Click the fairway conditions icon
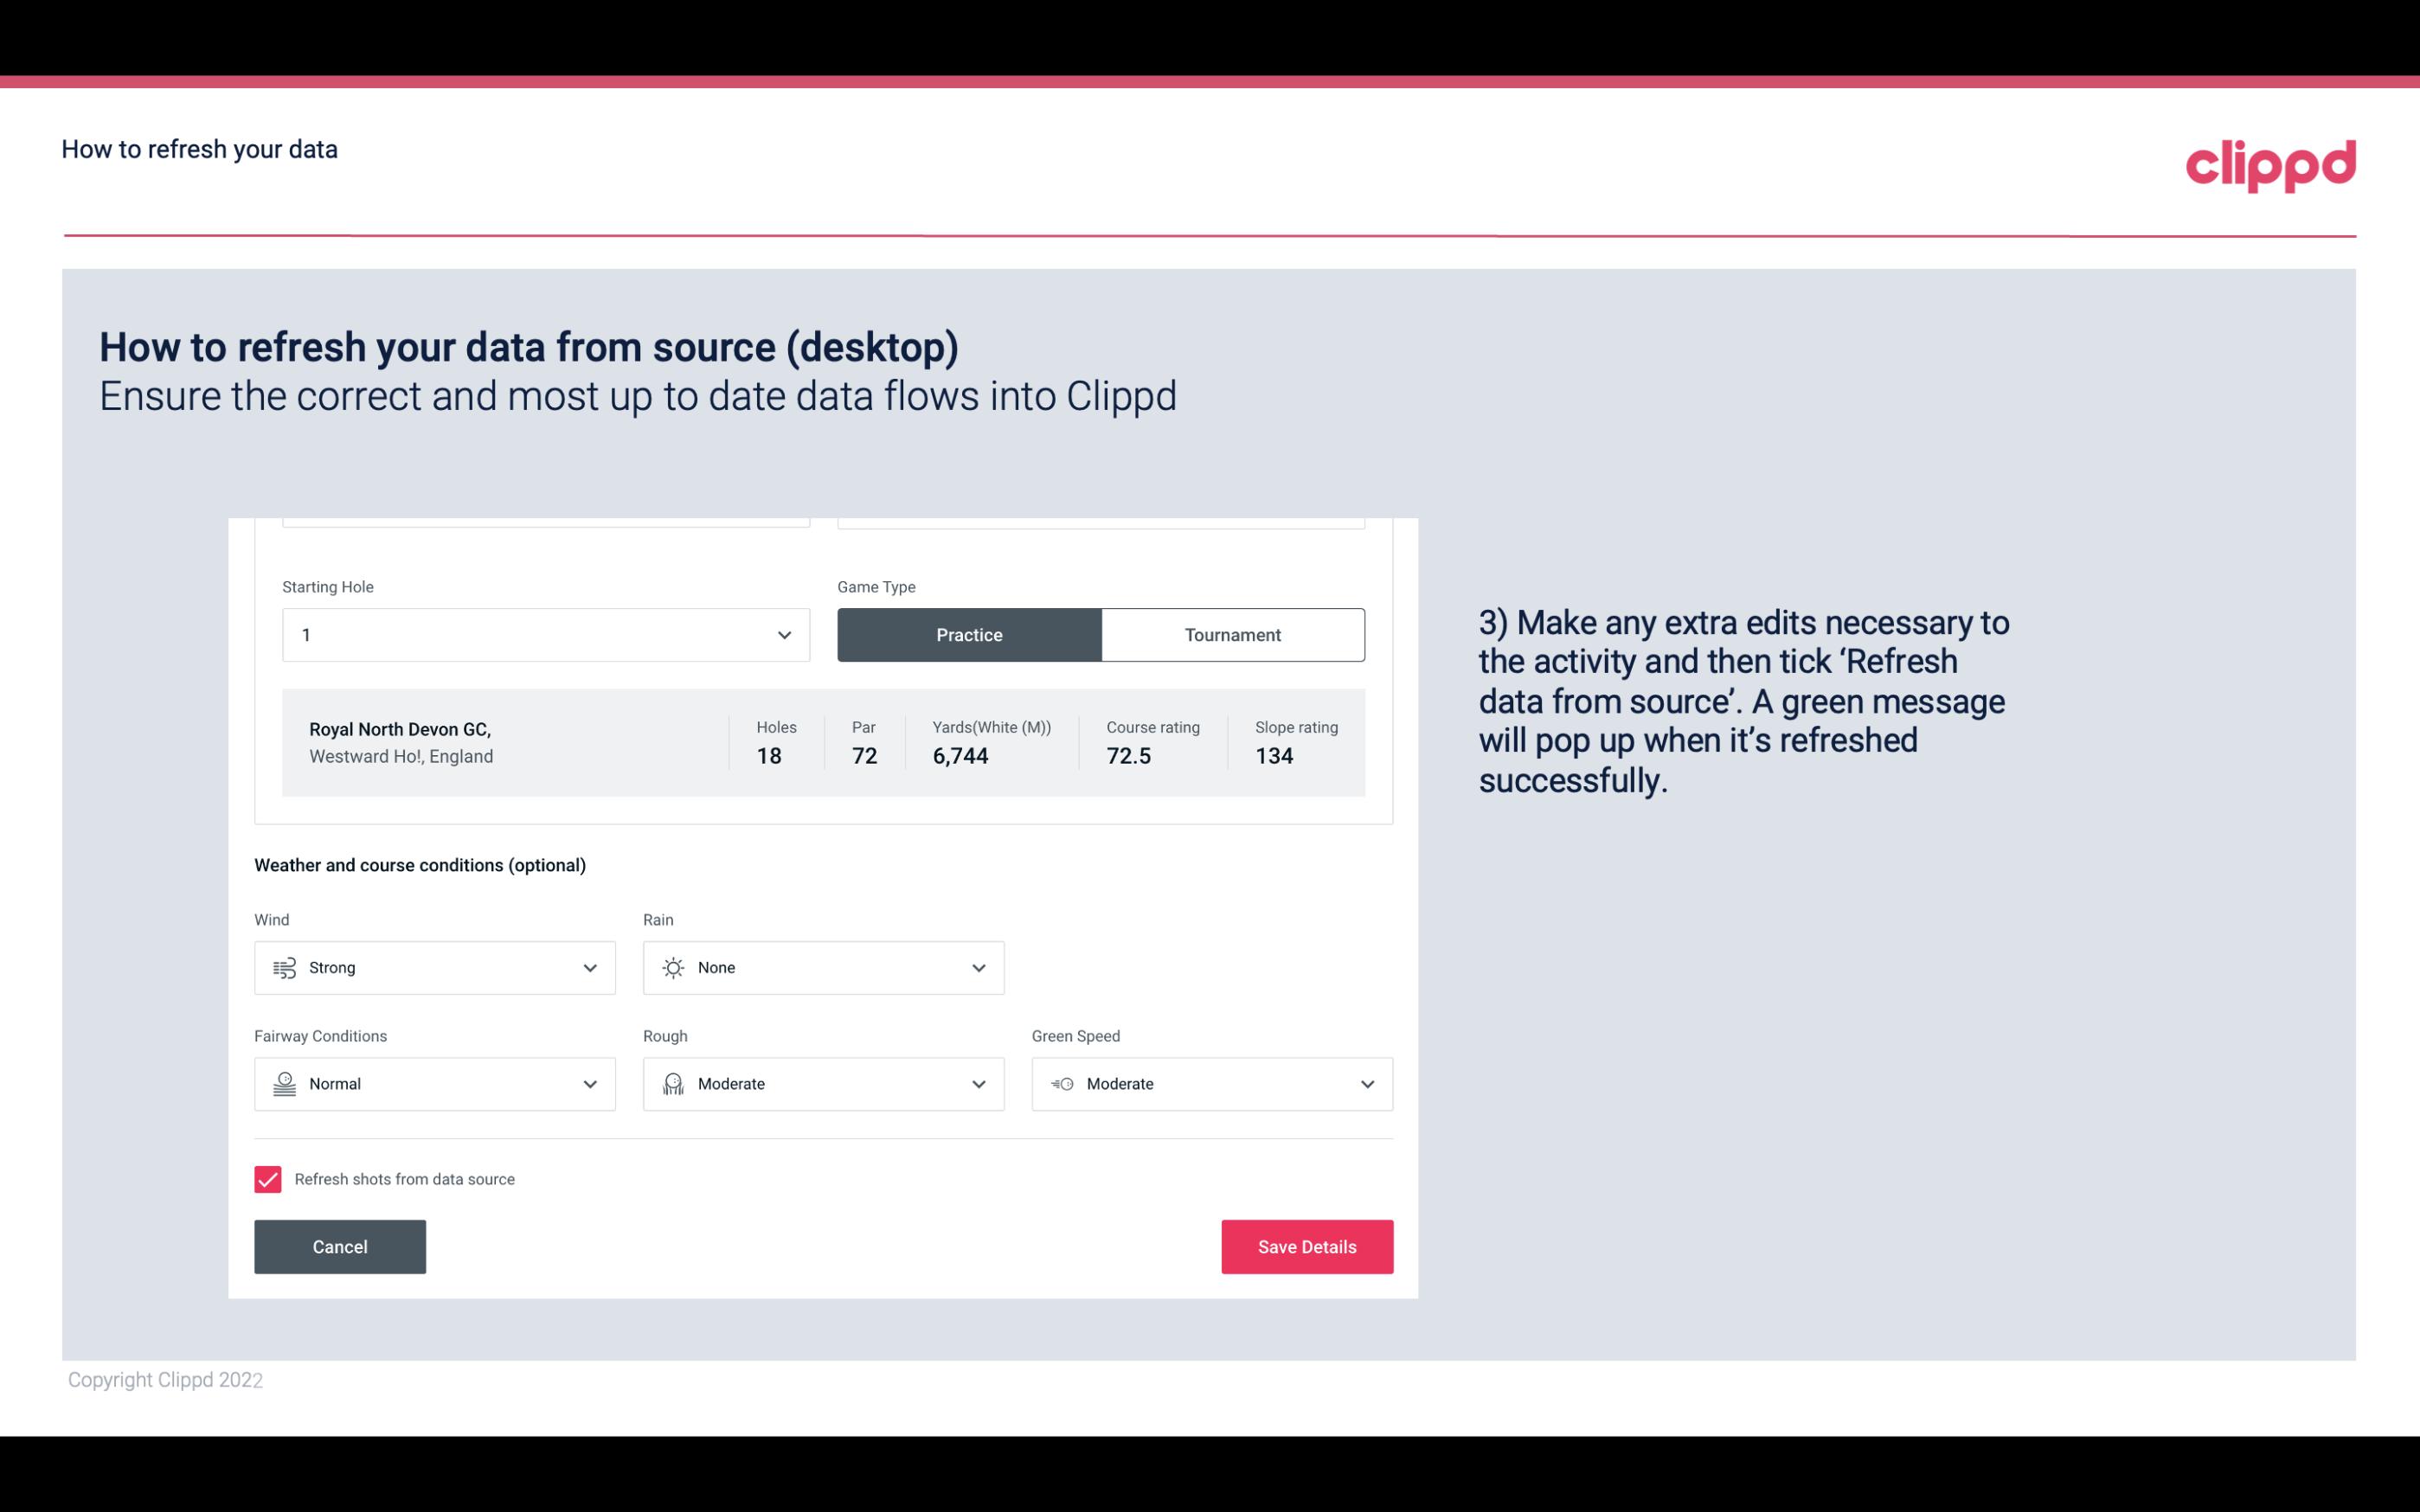The height and width of the screenshot is (1512, 2420). click(282, 1084)
